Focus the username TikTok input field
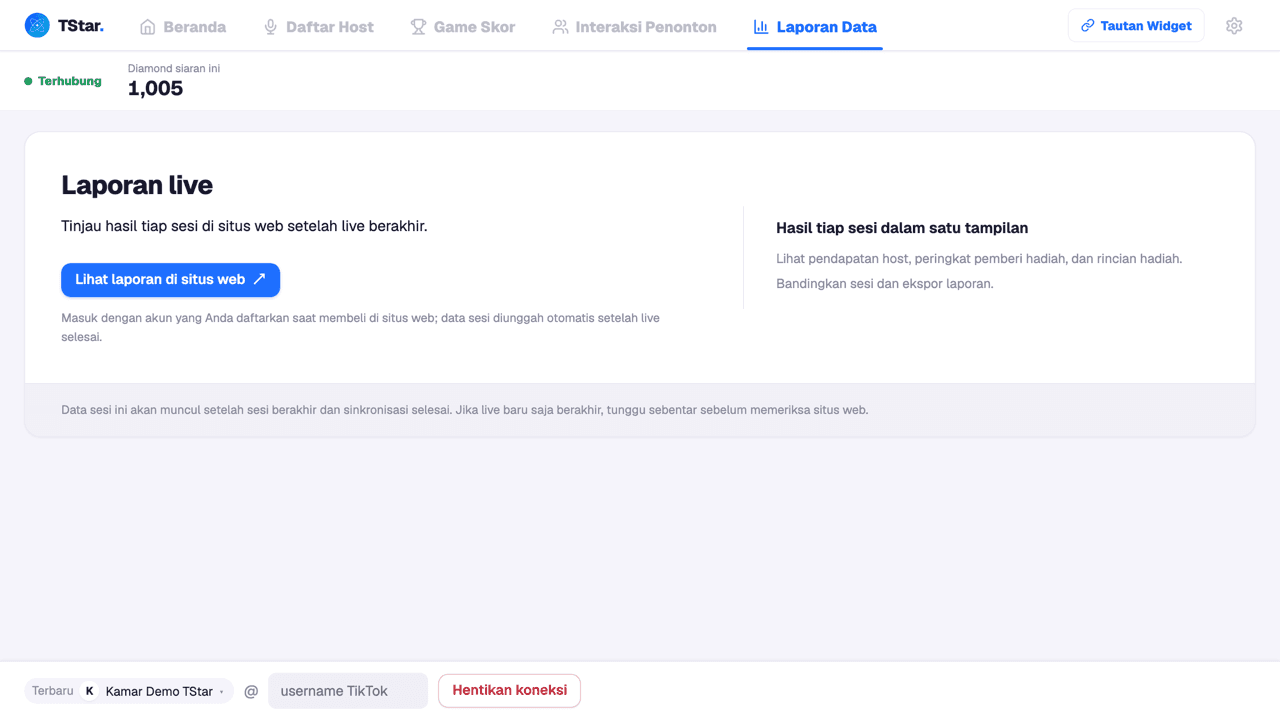 click(348, 691)
